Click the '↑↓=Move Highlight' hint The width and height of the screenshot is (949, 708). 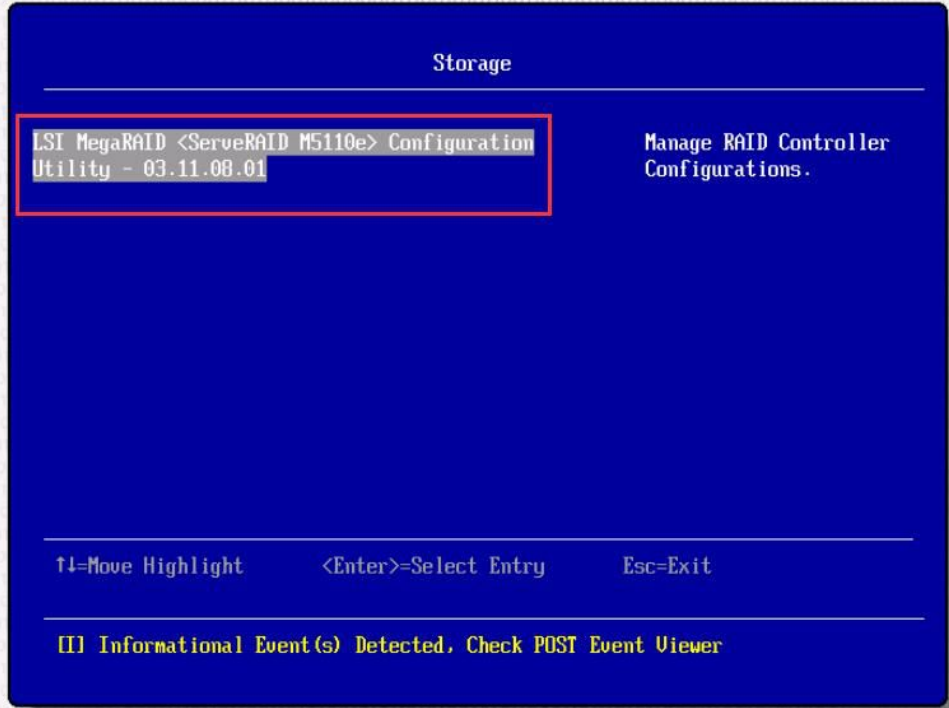[149, 566]
